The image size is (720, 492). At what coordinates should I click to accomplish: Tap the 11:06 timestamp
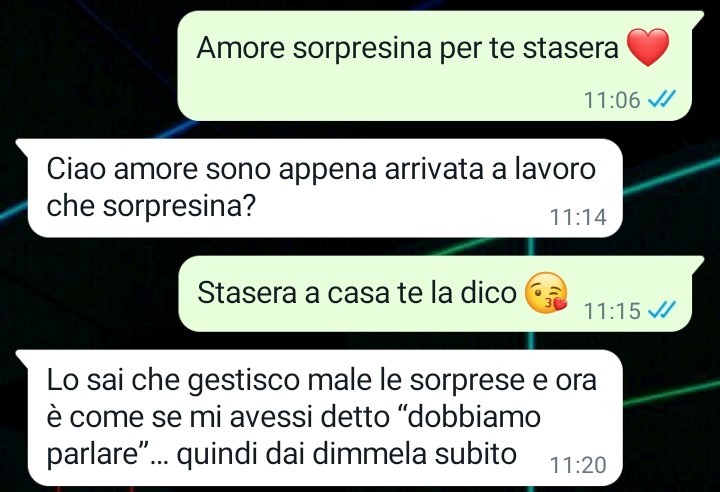coord(612,100)
